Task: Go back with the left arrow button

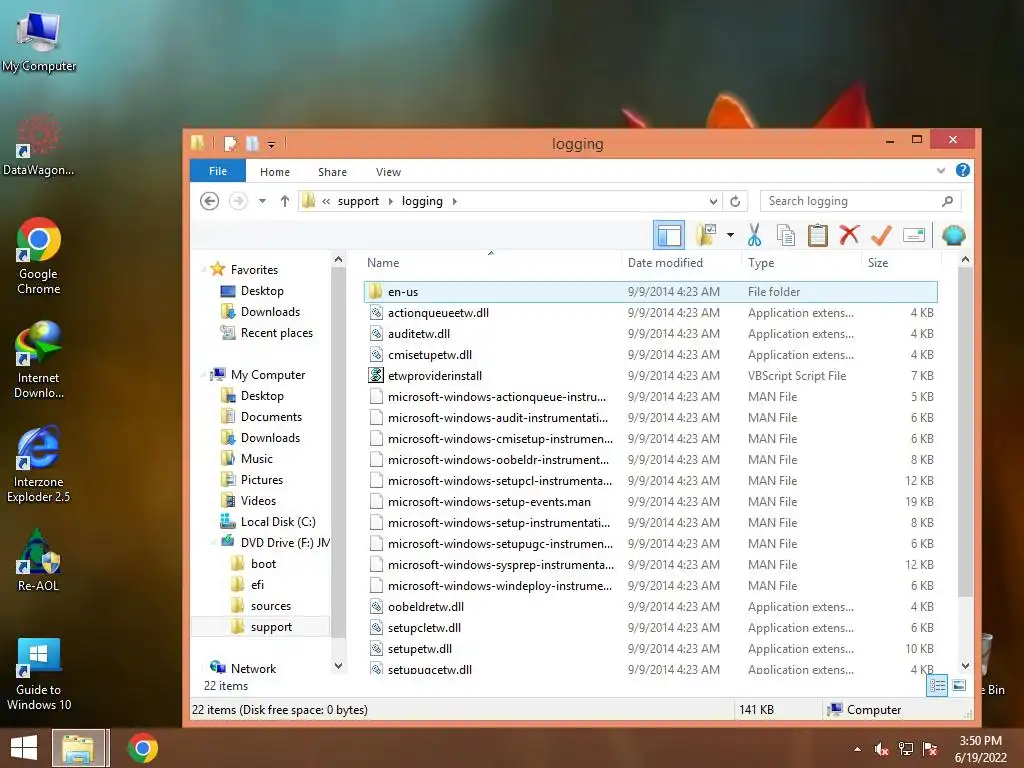Action: pyautogui.click(x=210, y=201)
